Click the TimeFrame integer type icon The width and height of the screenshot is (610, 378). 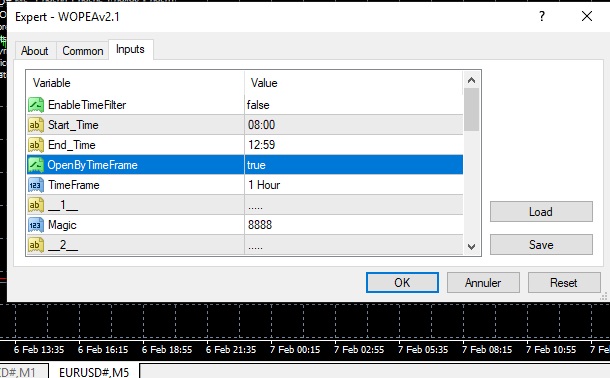(36, 185)
